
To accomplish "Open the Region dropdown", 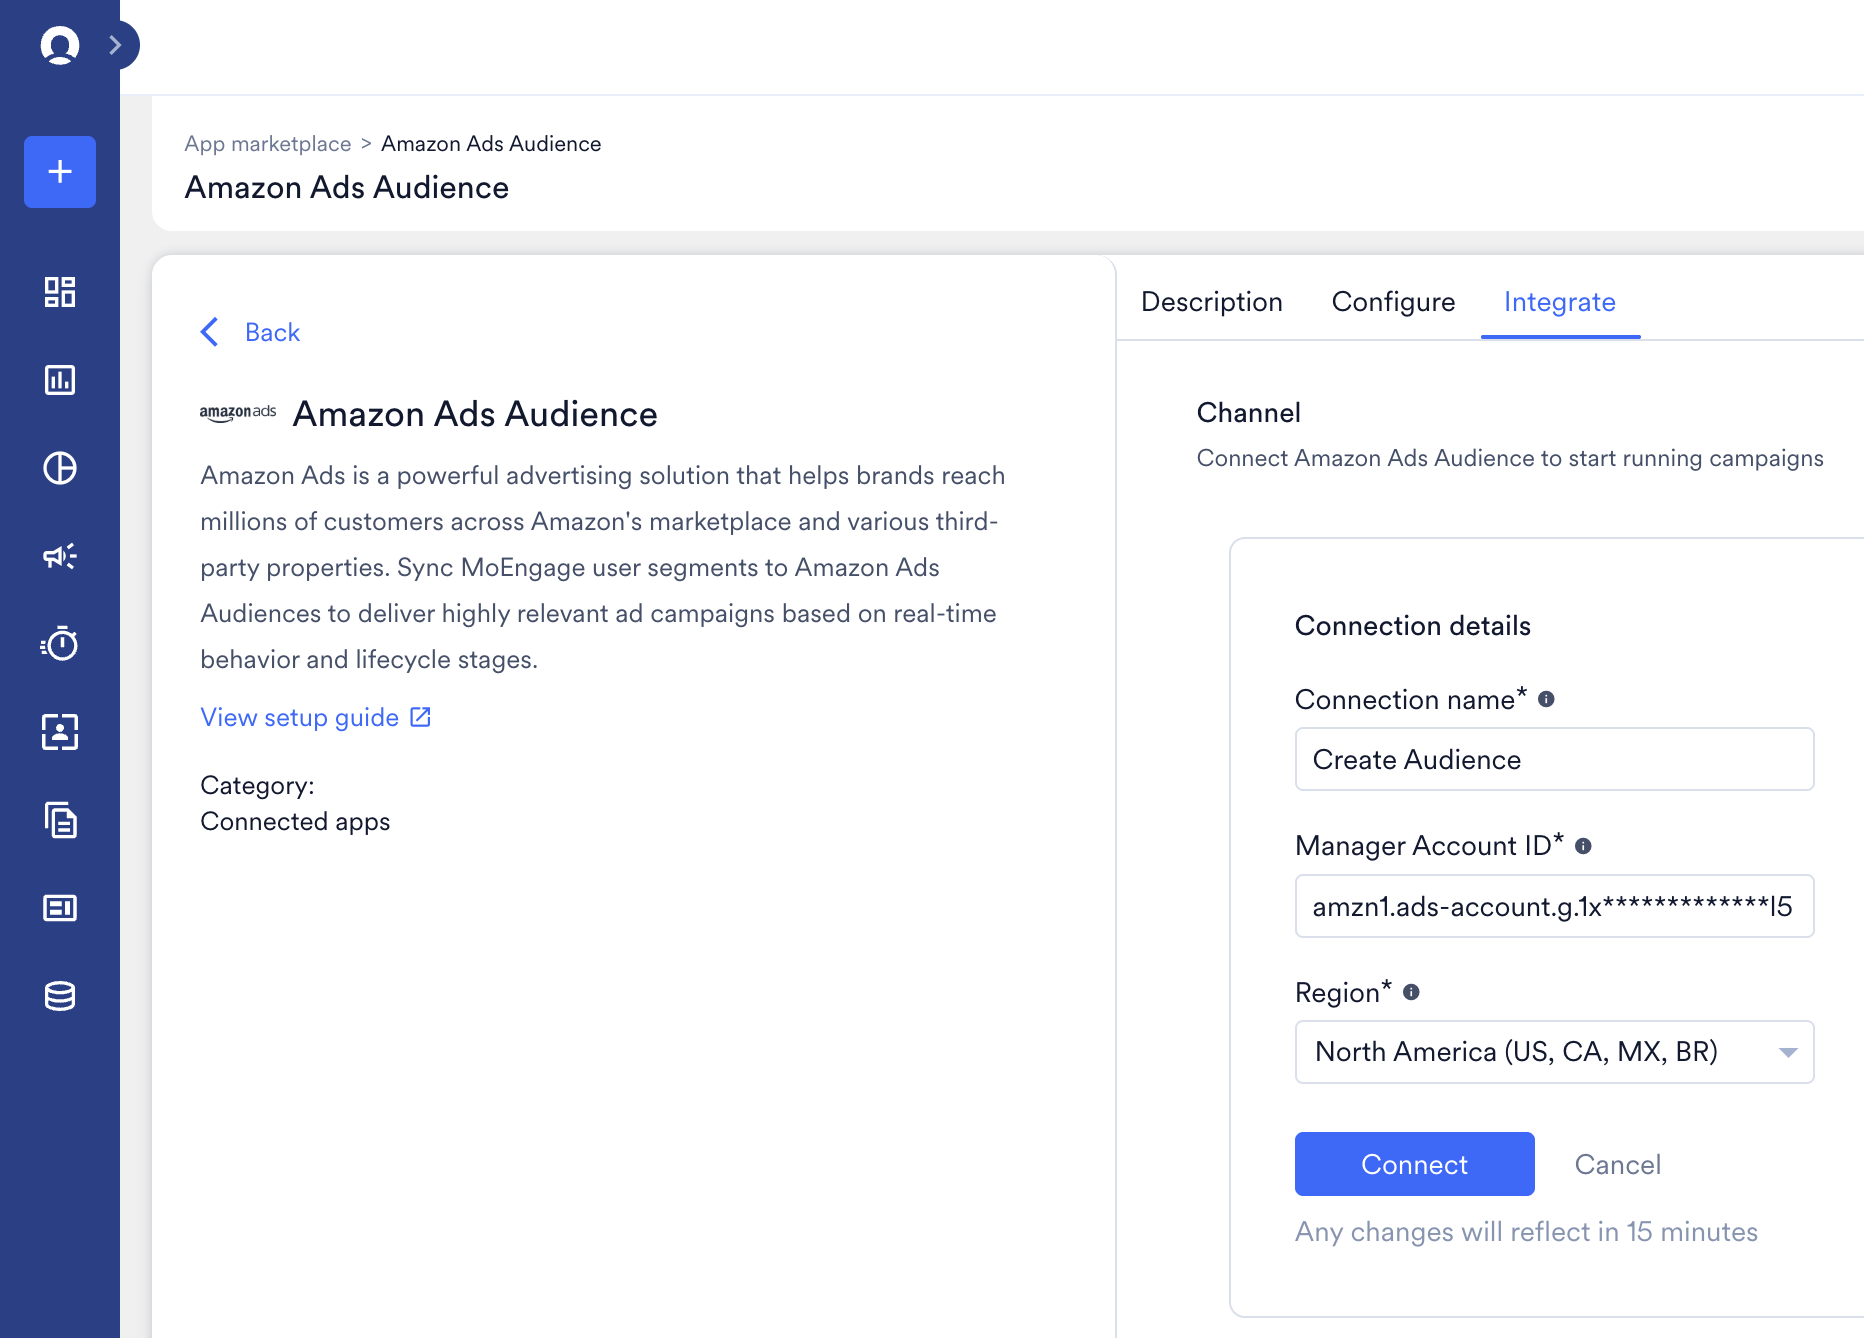I will click(1554, 1052).
